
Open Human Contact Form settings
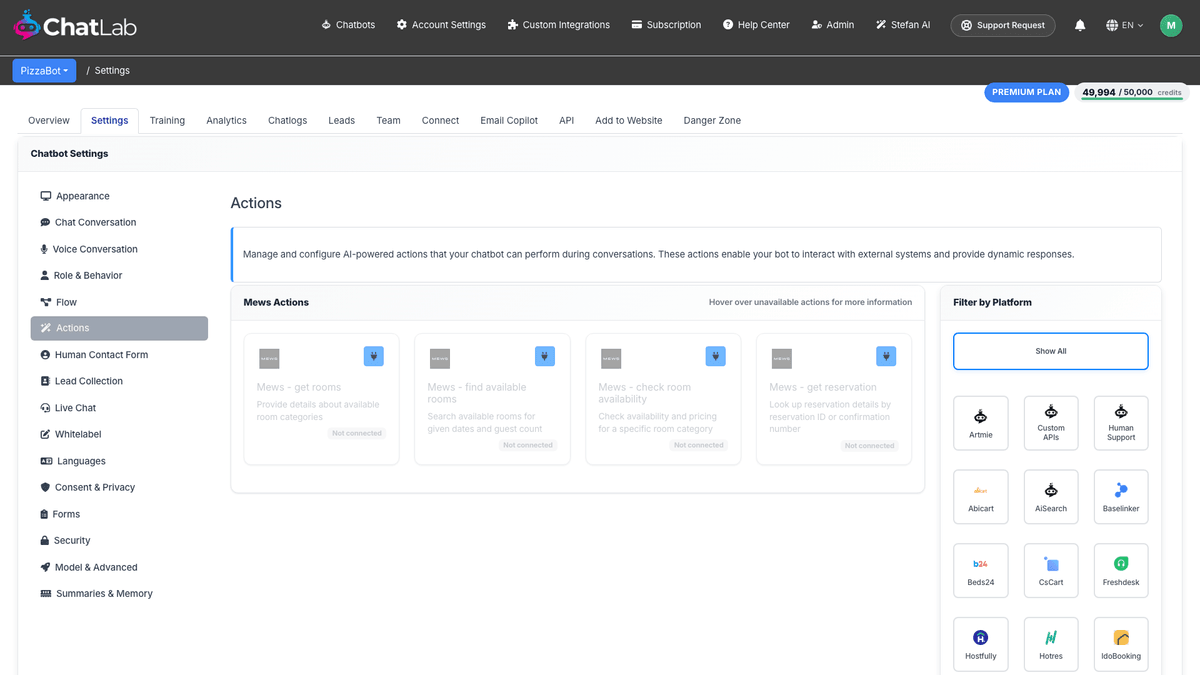(119, 355)
